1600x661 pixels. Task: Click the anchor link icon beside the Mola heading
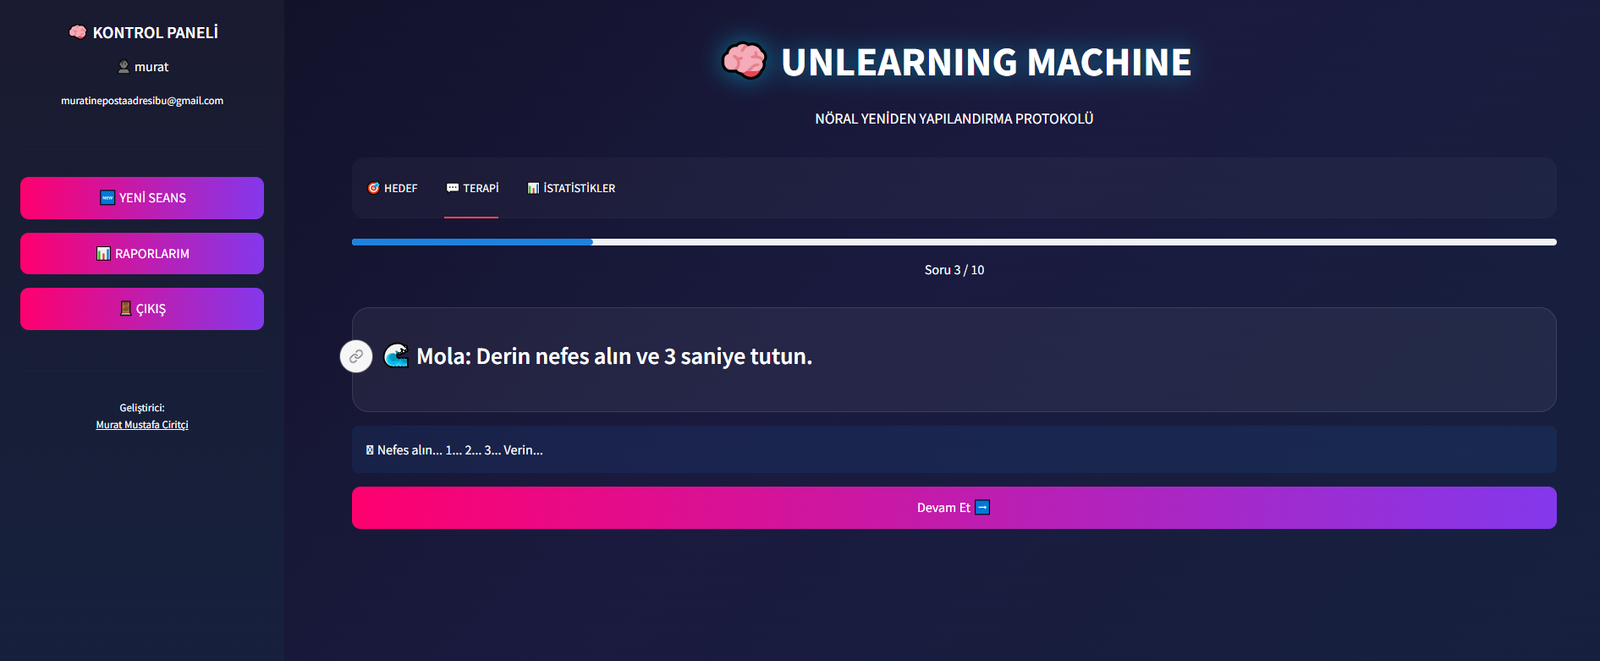(x=356, y=356)
